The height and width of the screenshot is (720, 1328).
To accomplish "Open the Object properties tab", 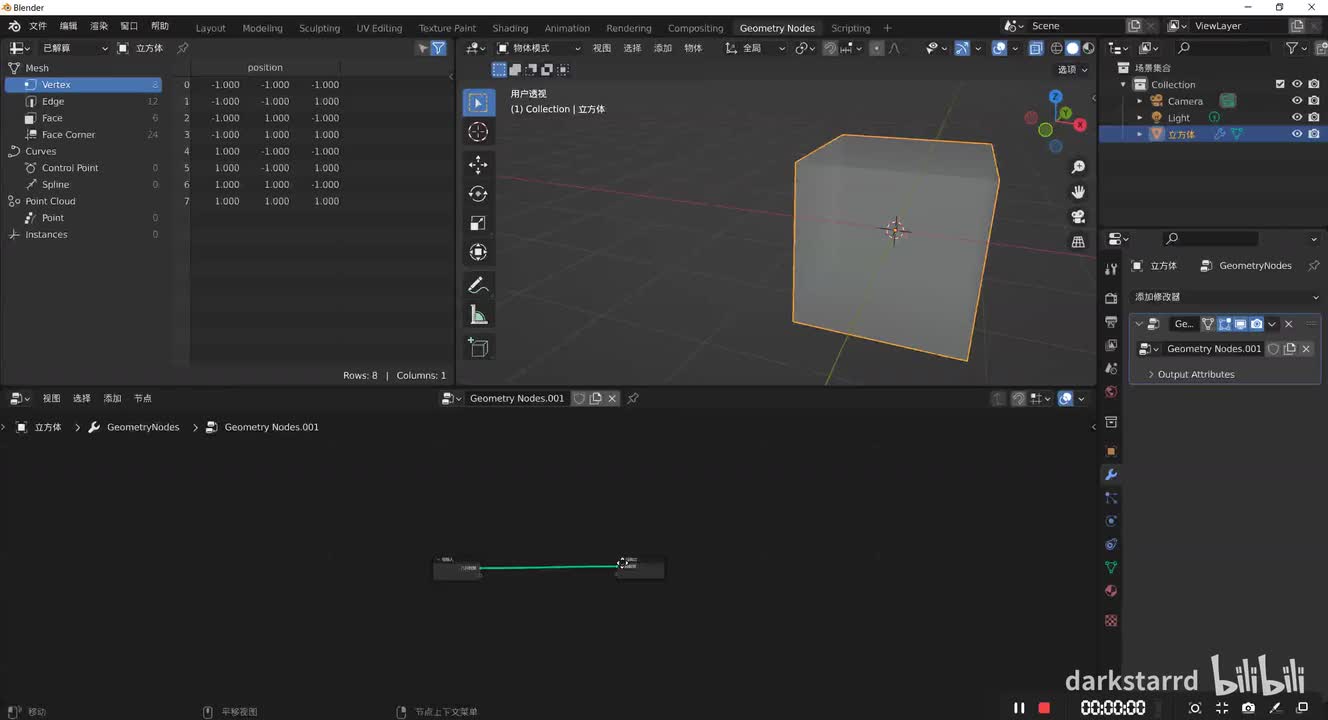I will (1111, 451).
